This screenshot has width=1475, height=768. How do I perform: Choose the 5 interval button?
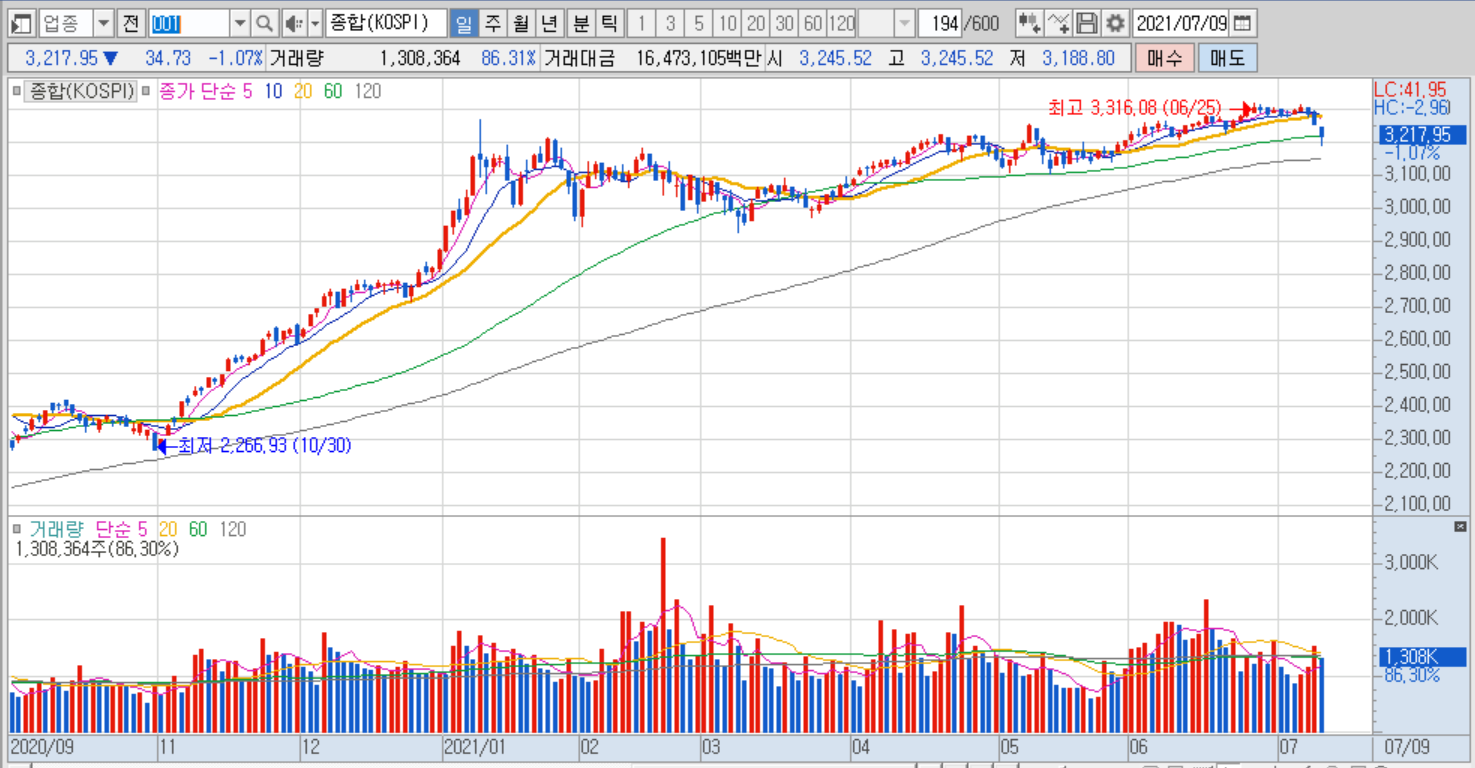click(698, 23)
